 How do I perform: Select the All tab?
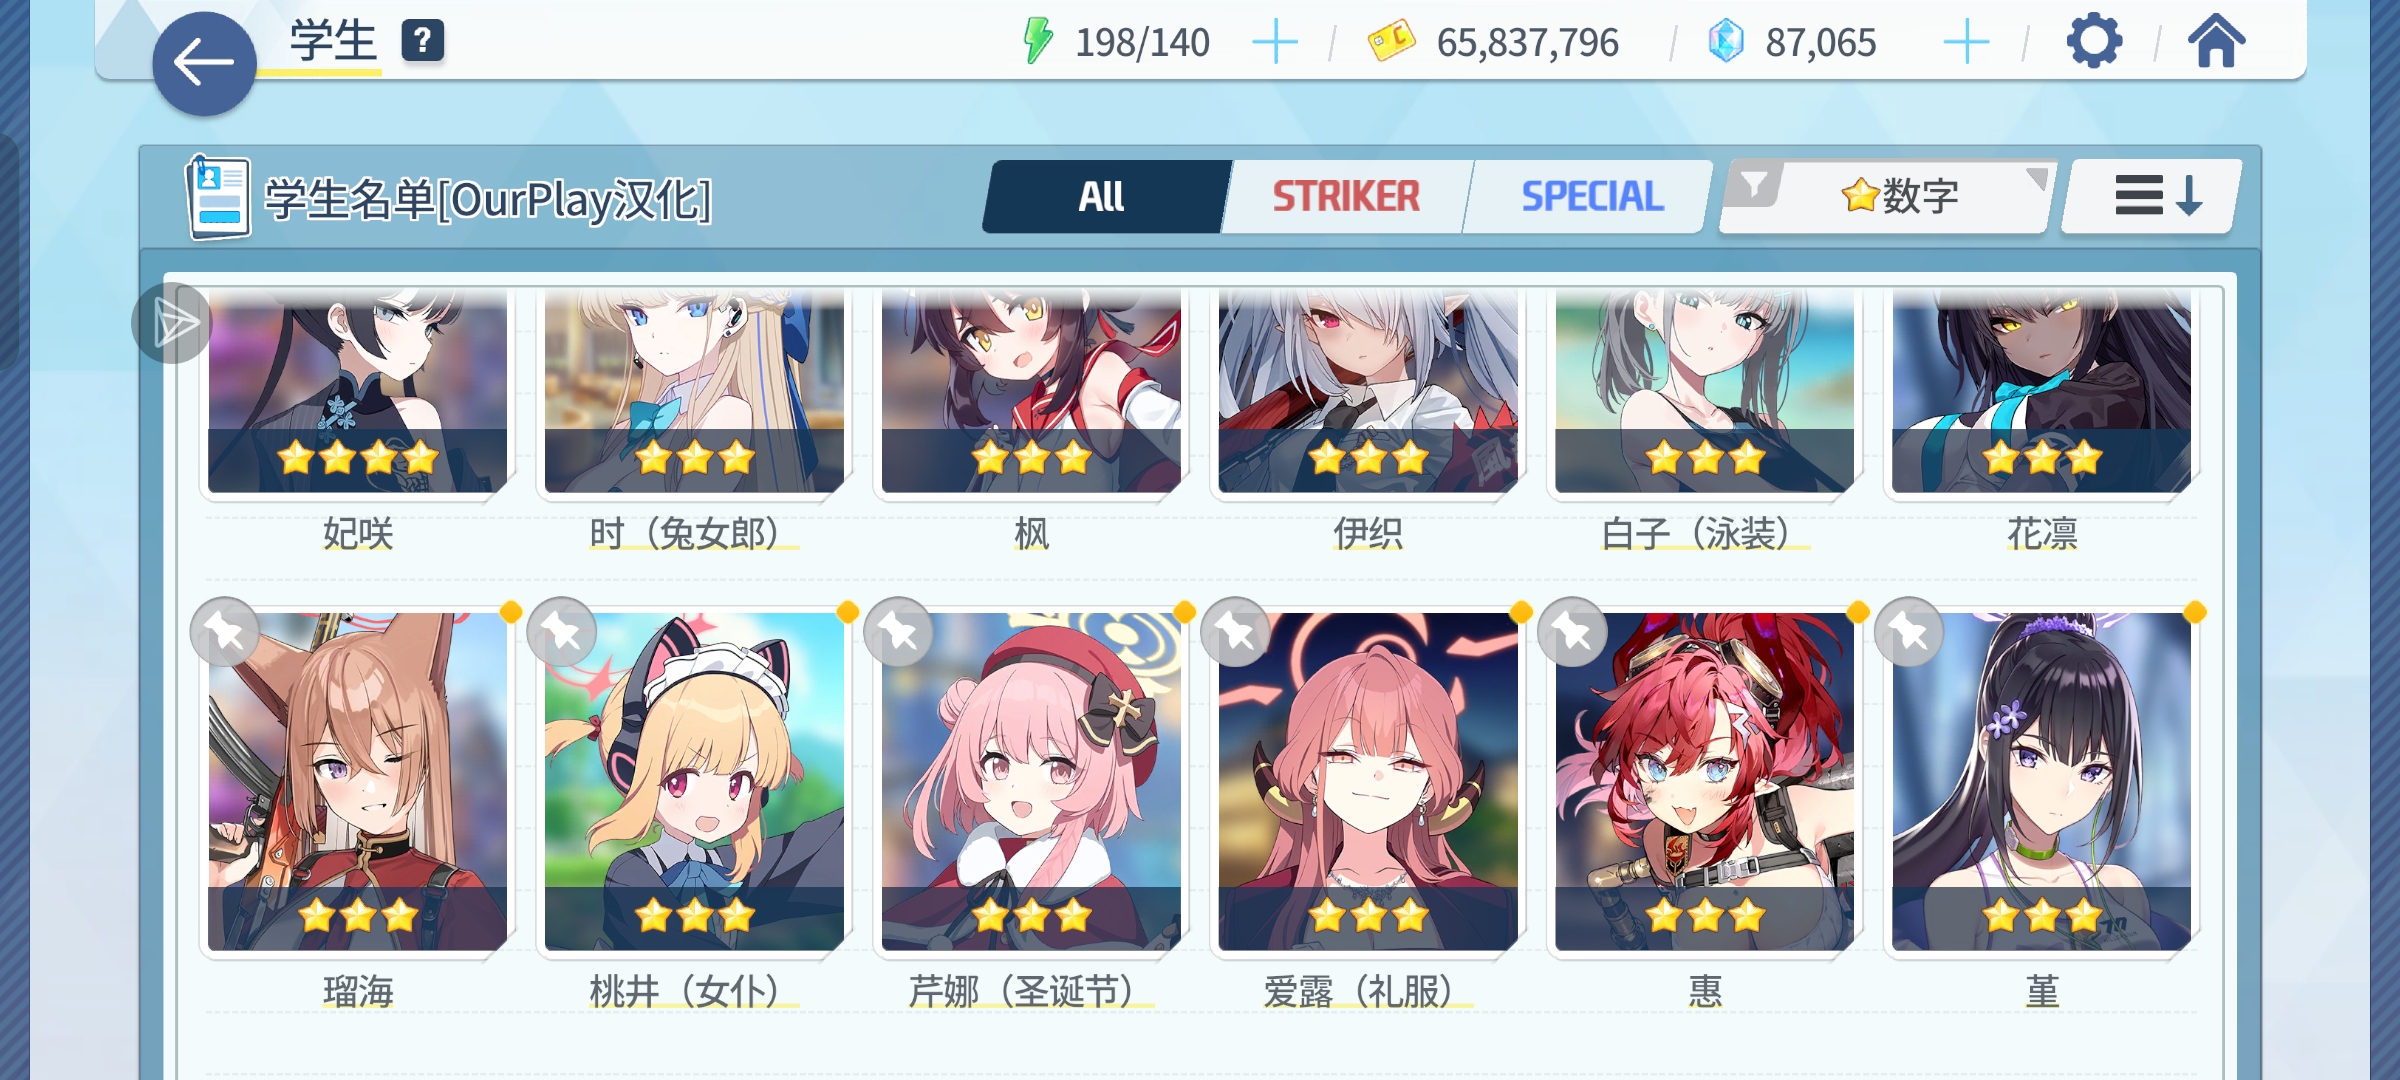(1104, 197)
